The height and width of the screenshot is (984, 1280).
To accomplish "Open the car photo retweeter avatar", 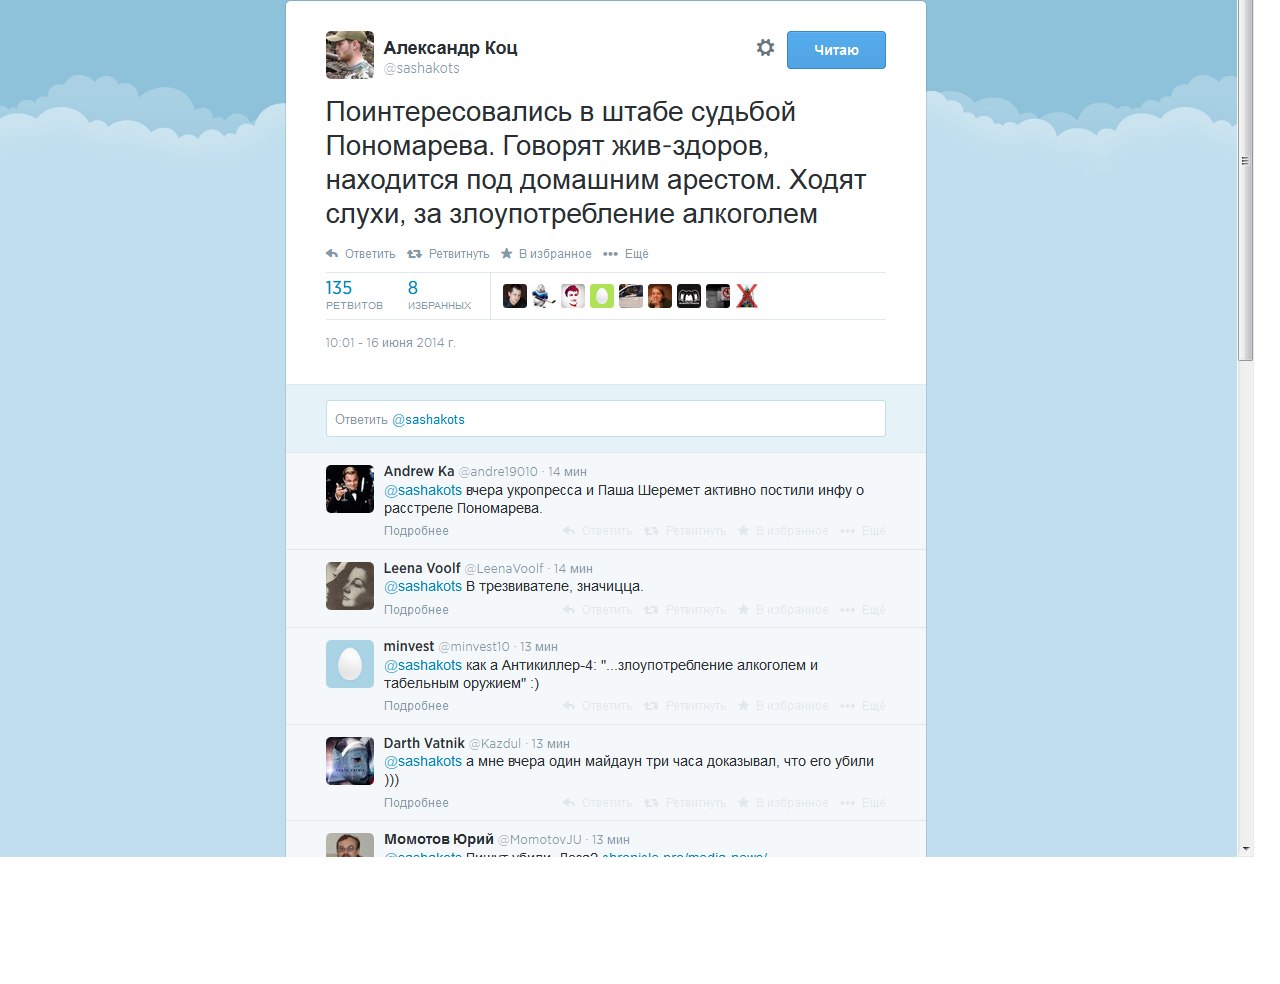I will 631,296.
